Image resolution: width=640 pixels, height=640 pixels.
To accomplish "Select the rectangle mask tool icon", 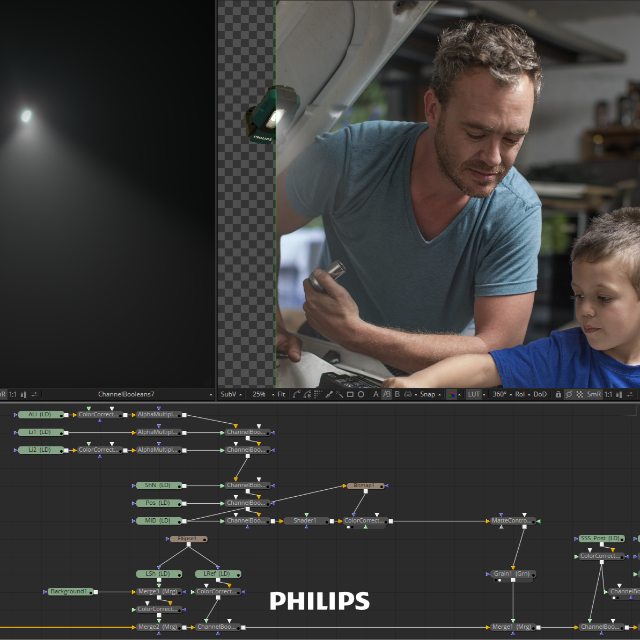I will 349,394.
